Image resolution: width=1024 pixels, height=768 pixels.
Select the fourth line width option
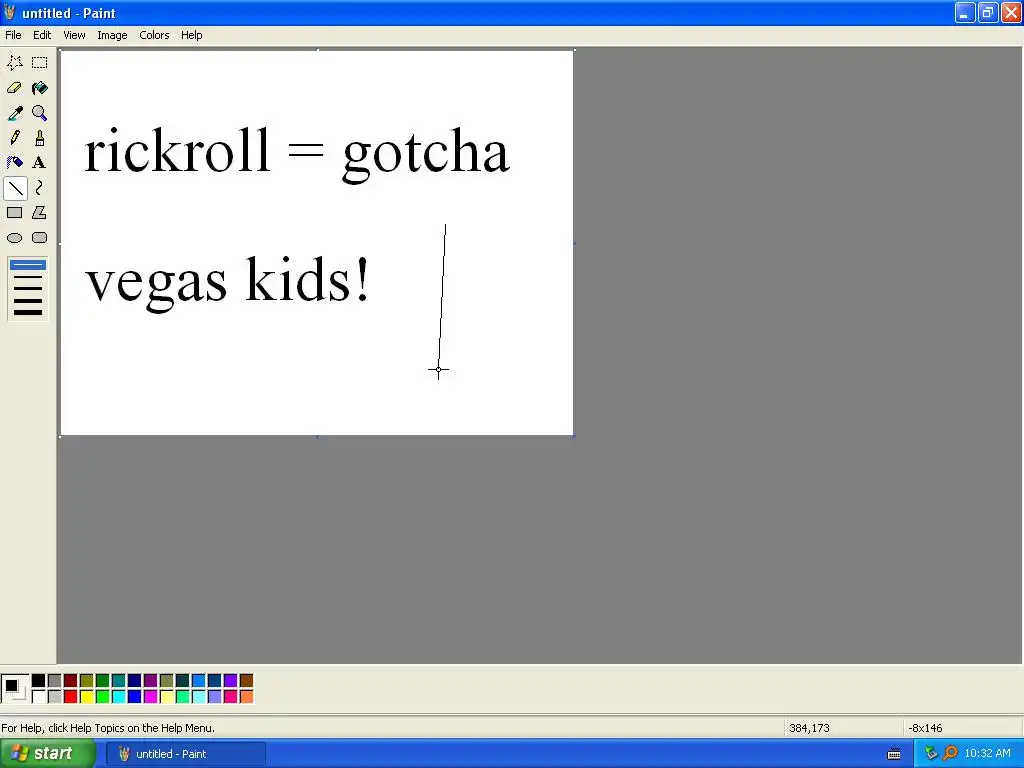(x=27, y=300)
